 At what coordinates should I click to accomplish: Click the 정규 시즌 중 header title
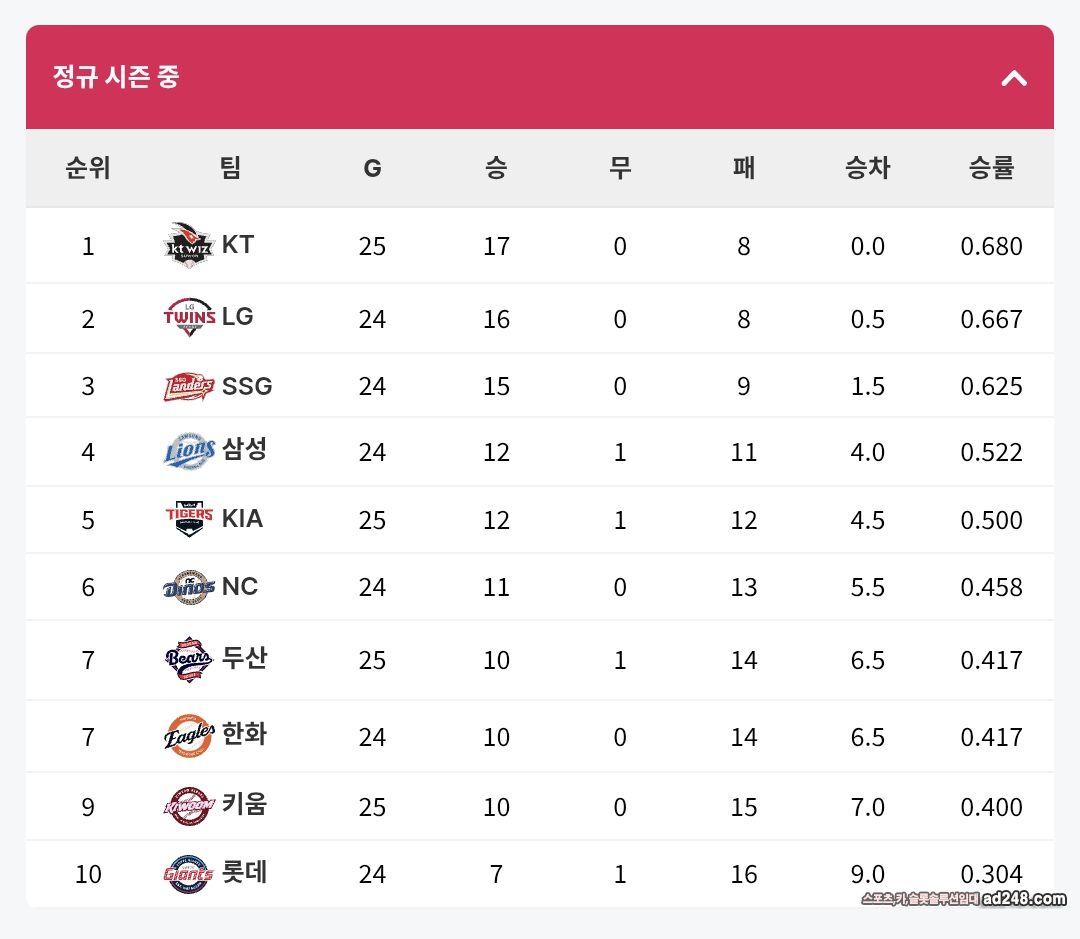point(116,77)
